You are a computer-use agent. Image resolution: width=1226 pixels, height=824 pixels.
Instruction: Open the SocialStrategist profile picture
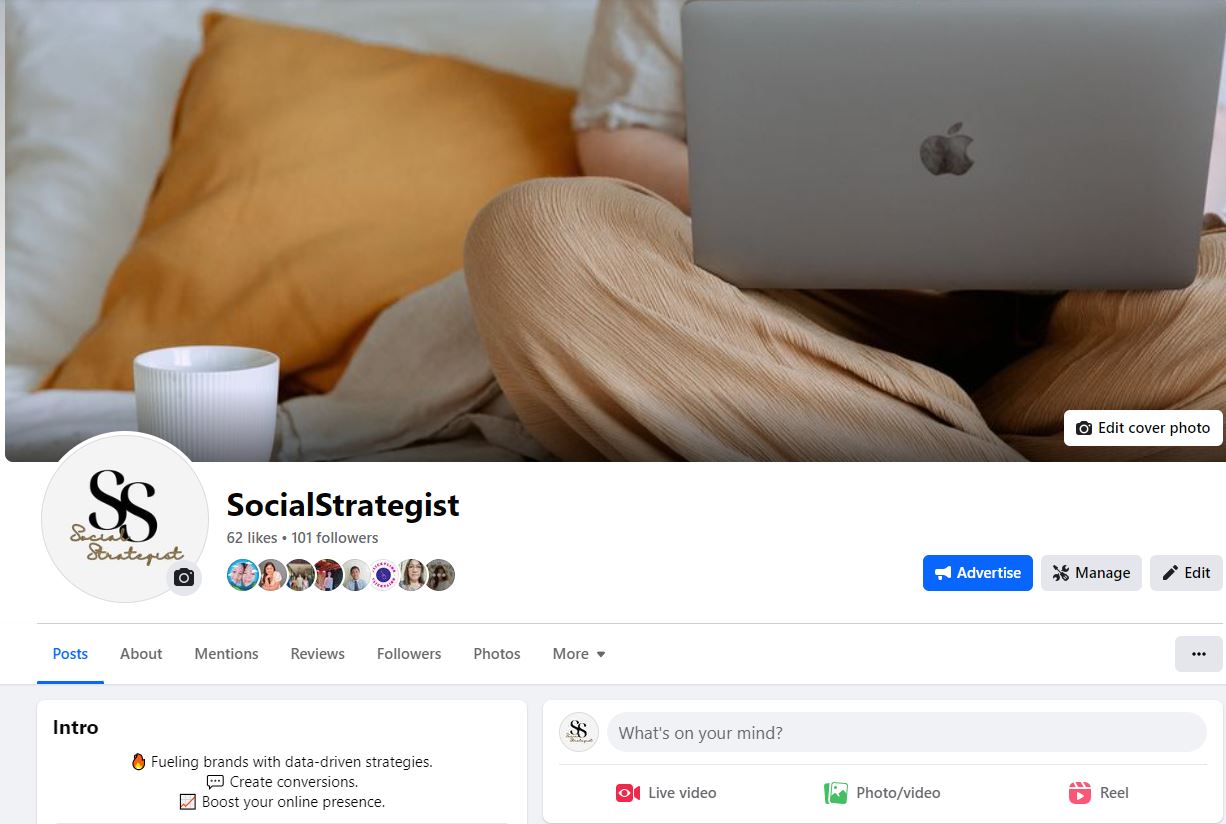click(124, 517)
